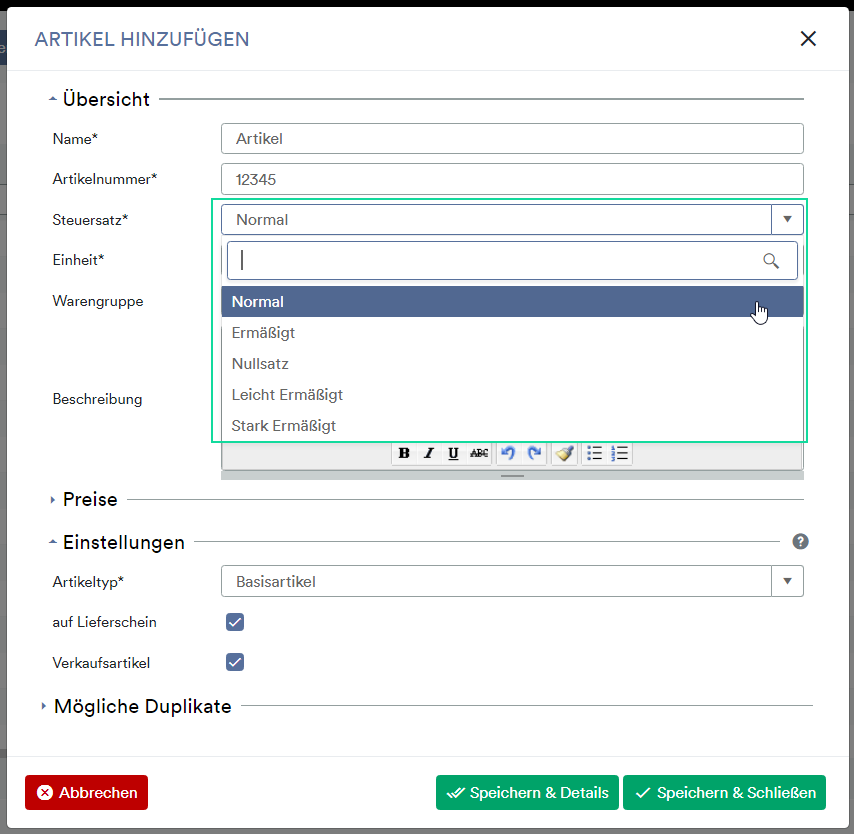Expand the Preise section
Viewport: 854px width, 834px height.
(x=90, y=499)
